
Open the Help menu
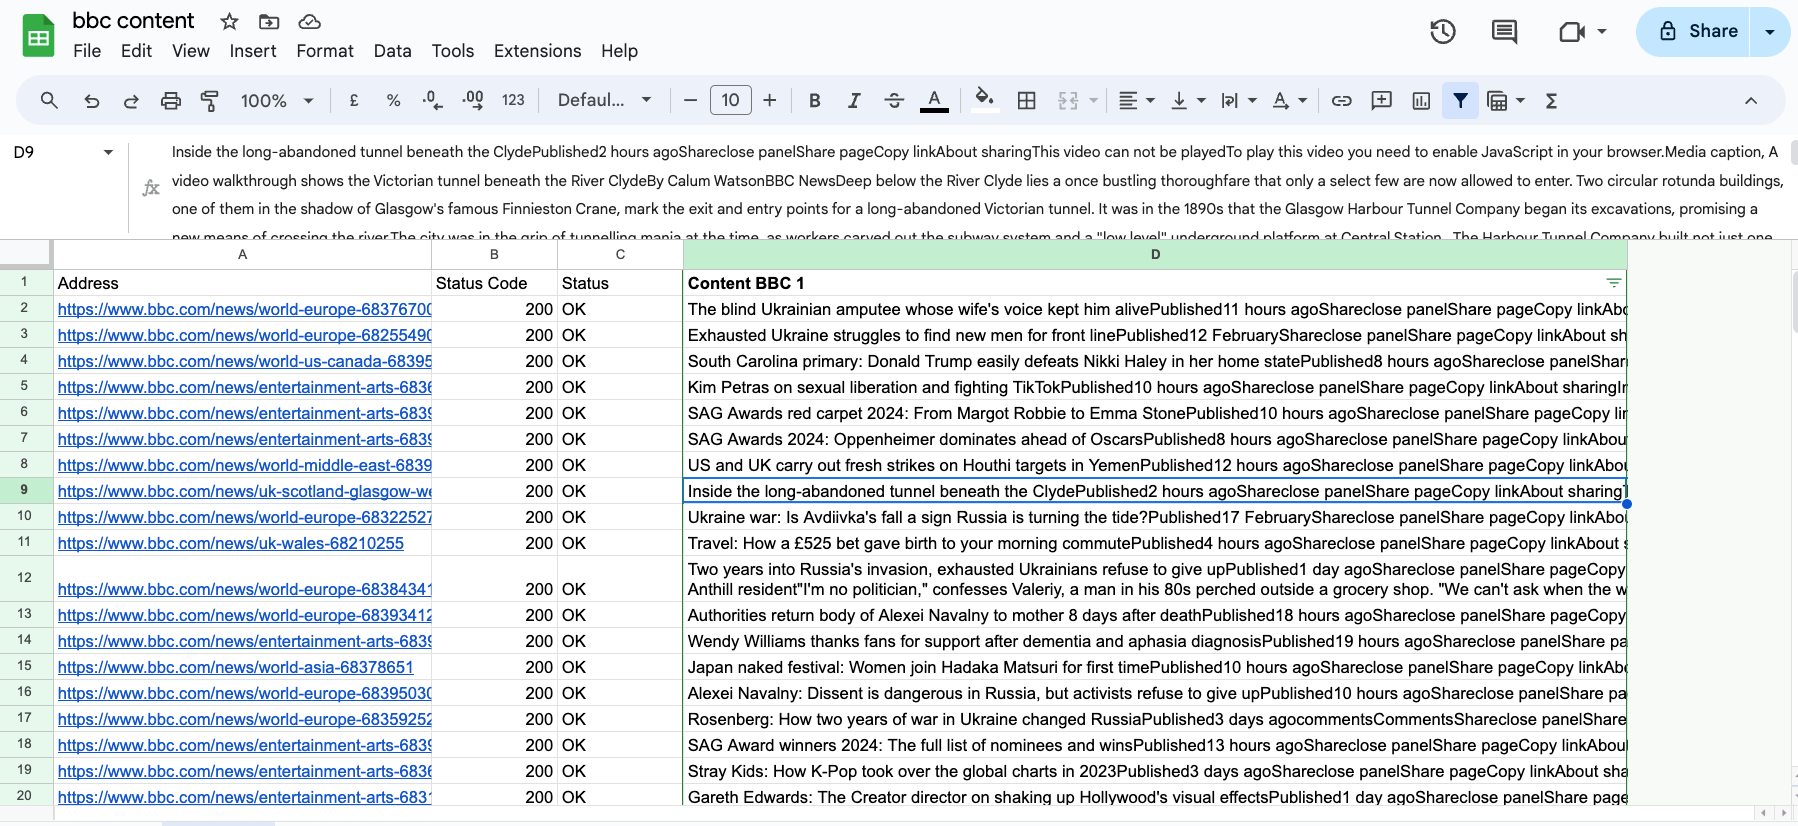coord(619,51)
